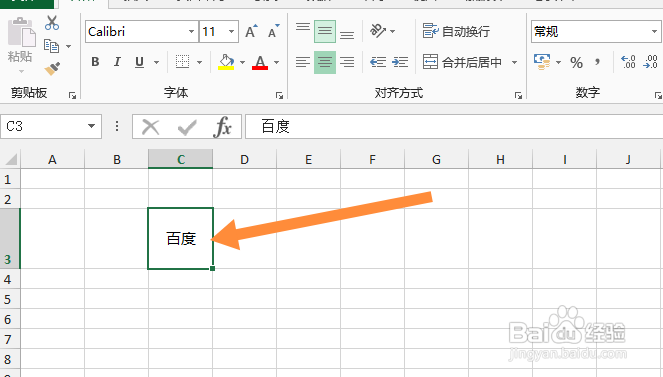
Task: Select row 1 header
Action: click(9, 180)
